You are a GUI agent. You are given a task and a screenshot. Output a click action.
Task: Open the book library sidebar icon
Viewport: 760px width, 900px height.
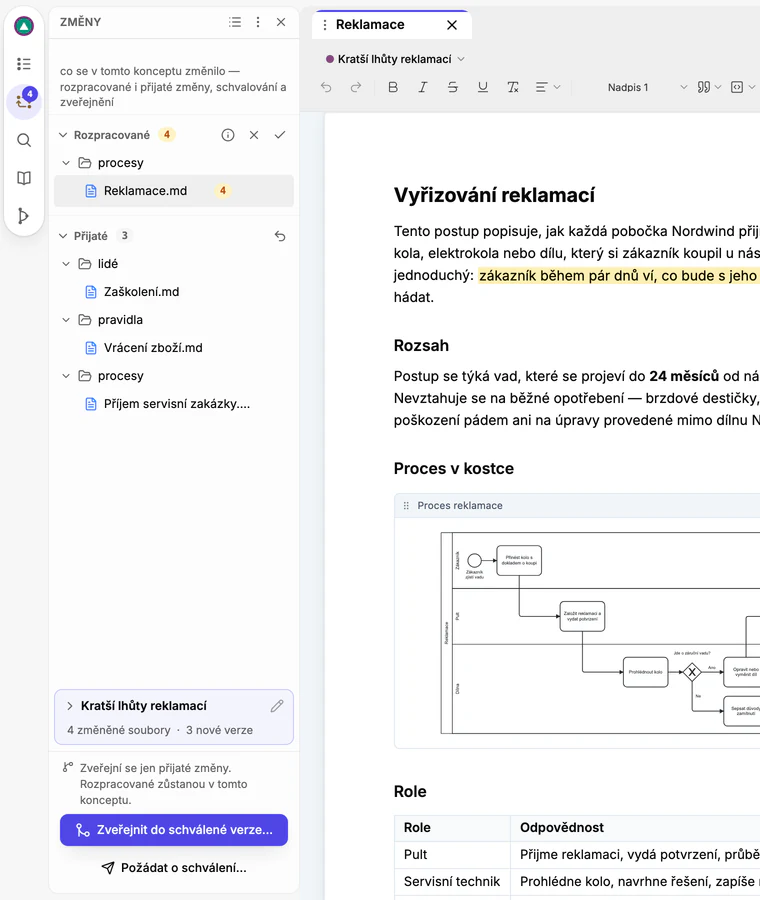[24, 178]
